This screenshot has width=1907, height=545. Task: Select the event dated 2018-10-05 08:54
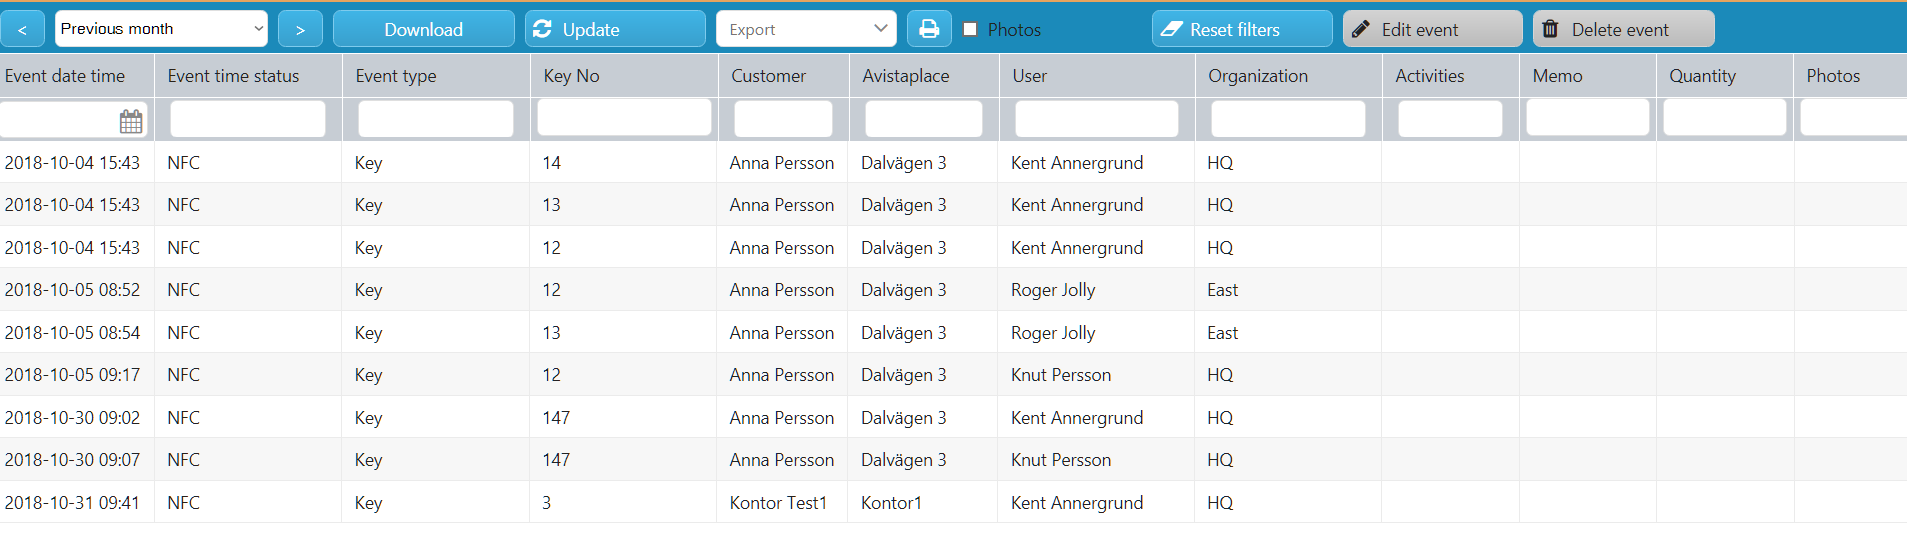coord(953,332)
